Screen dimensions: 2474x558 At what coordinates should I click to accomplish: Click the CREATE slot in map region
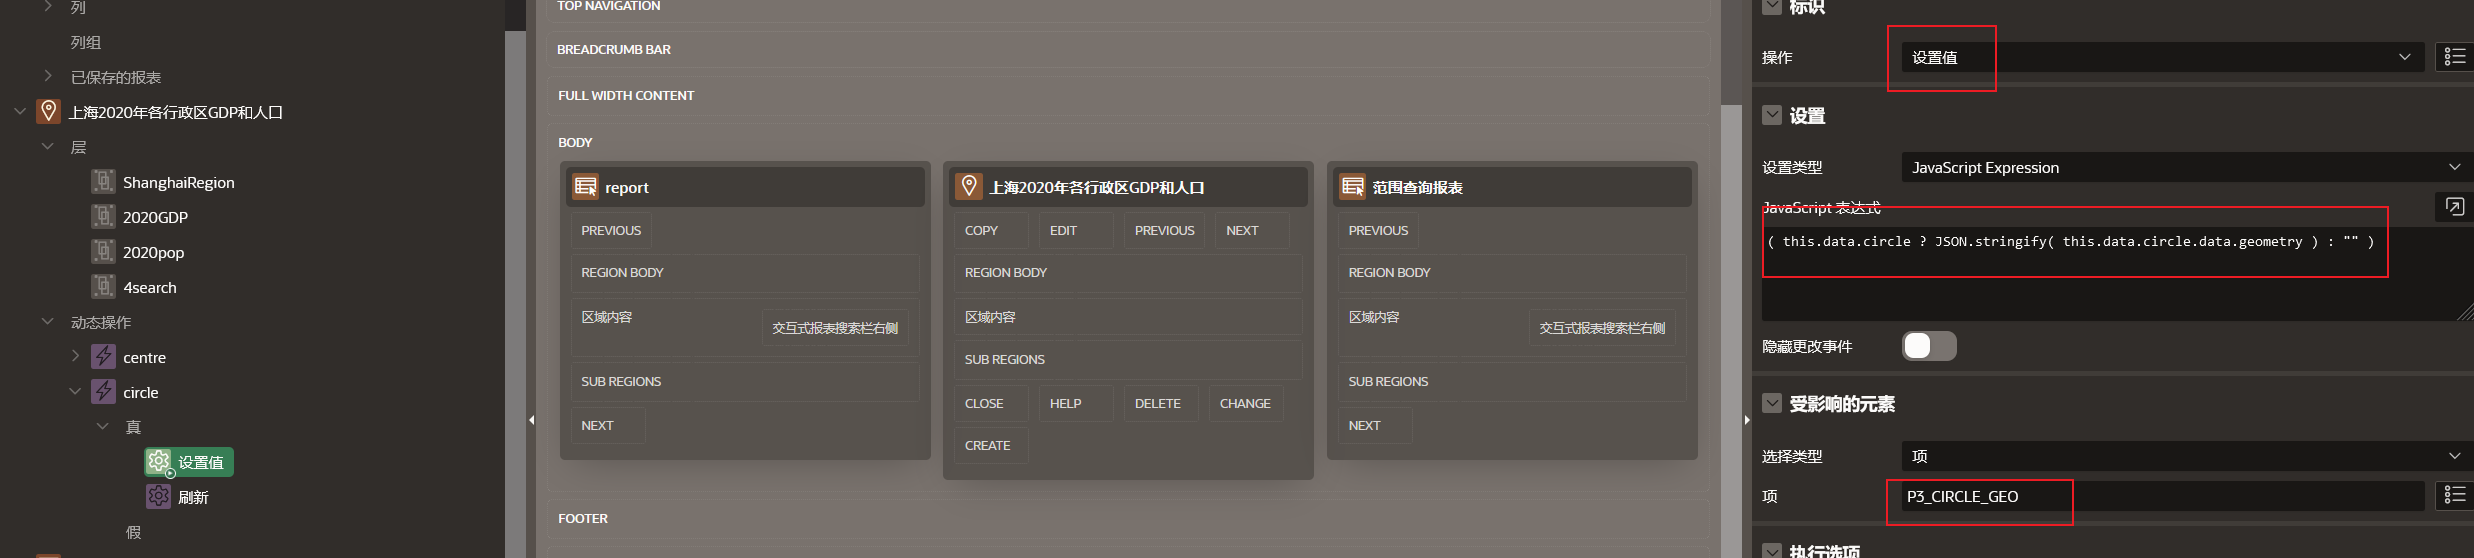990,445
